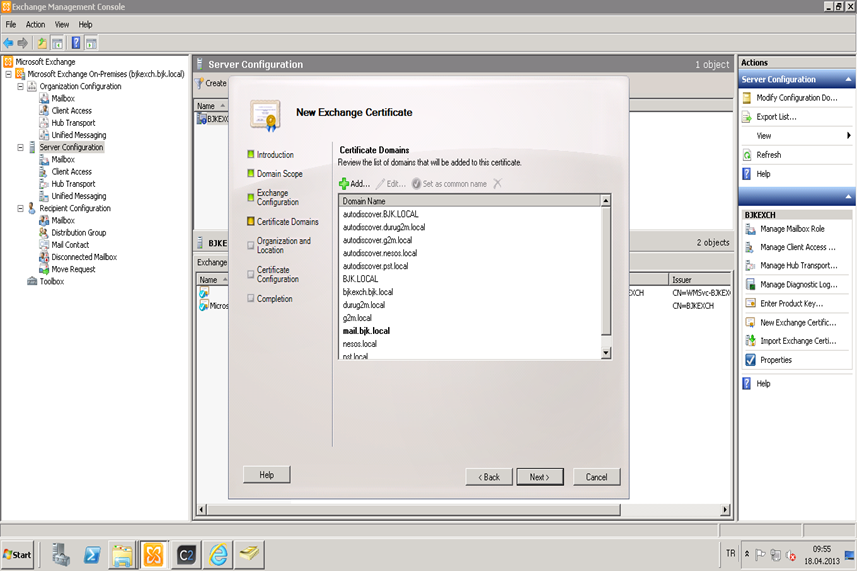857x571 pixels.
Task: Click the TR language indicator in tray
Action: [x=730, y=554]
